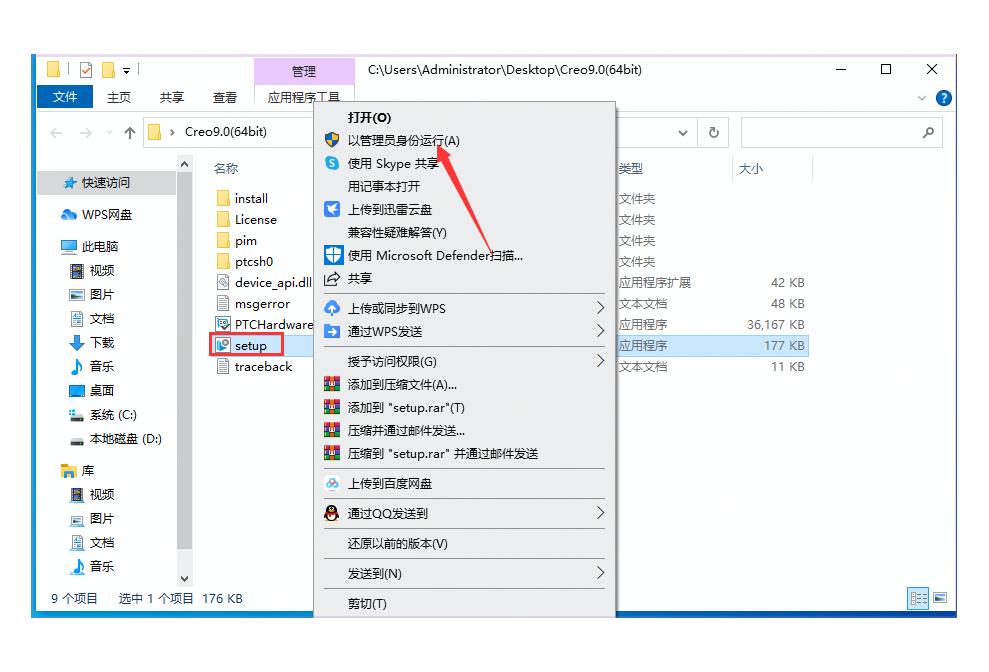Click the Baidu Netdisk upload icon
This screenshot has width=989, height=672.
click(x=332, y=484)
